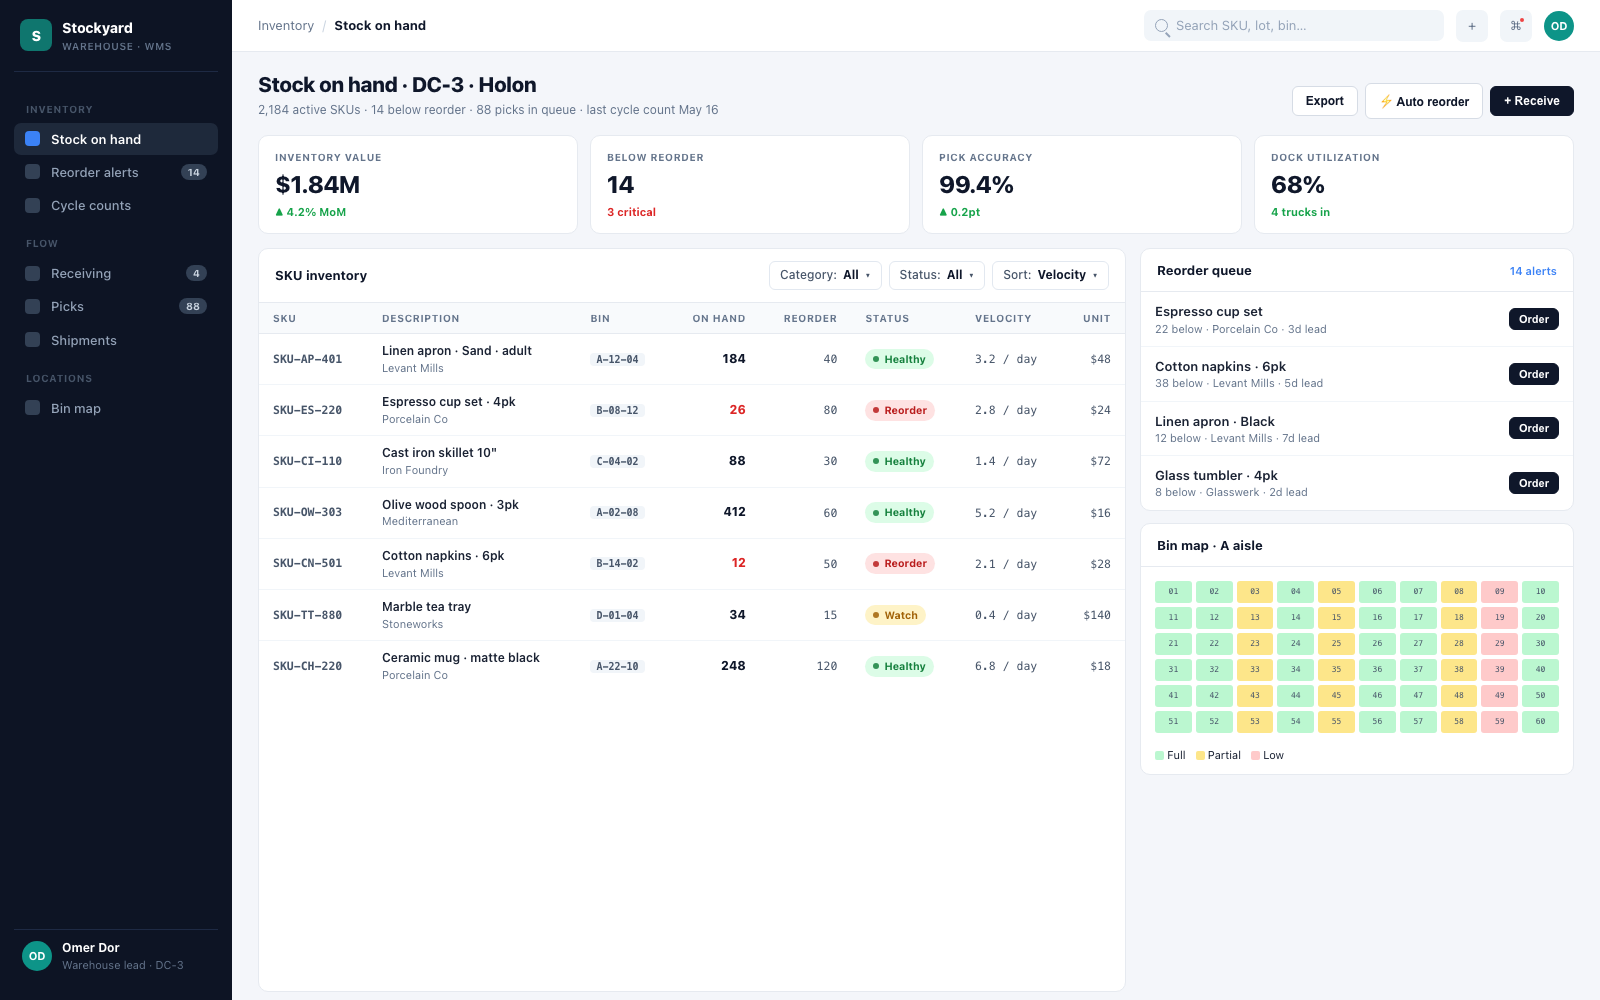Open the SKU-AP-401 row
The image size is (1600, 1000).
[x=692, y=359]
